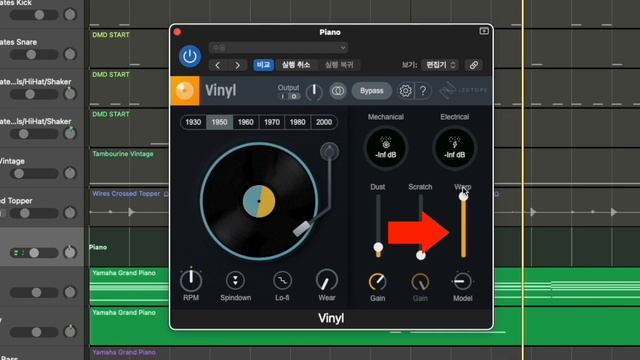This screenshot has height=360, width=640.
Task: Open Vinyl settings gear icon
Action: (x=405, y=91)
